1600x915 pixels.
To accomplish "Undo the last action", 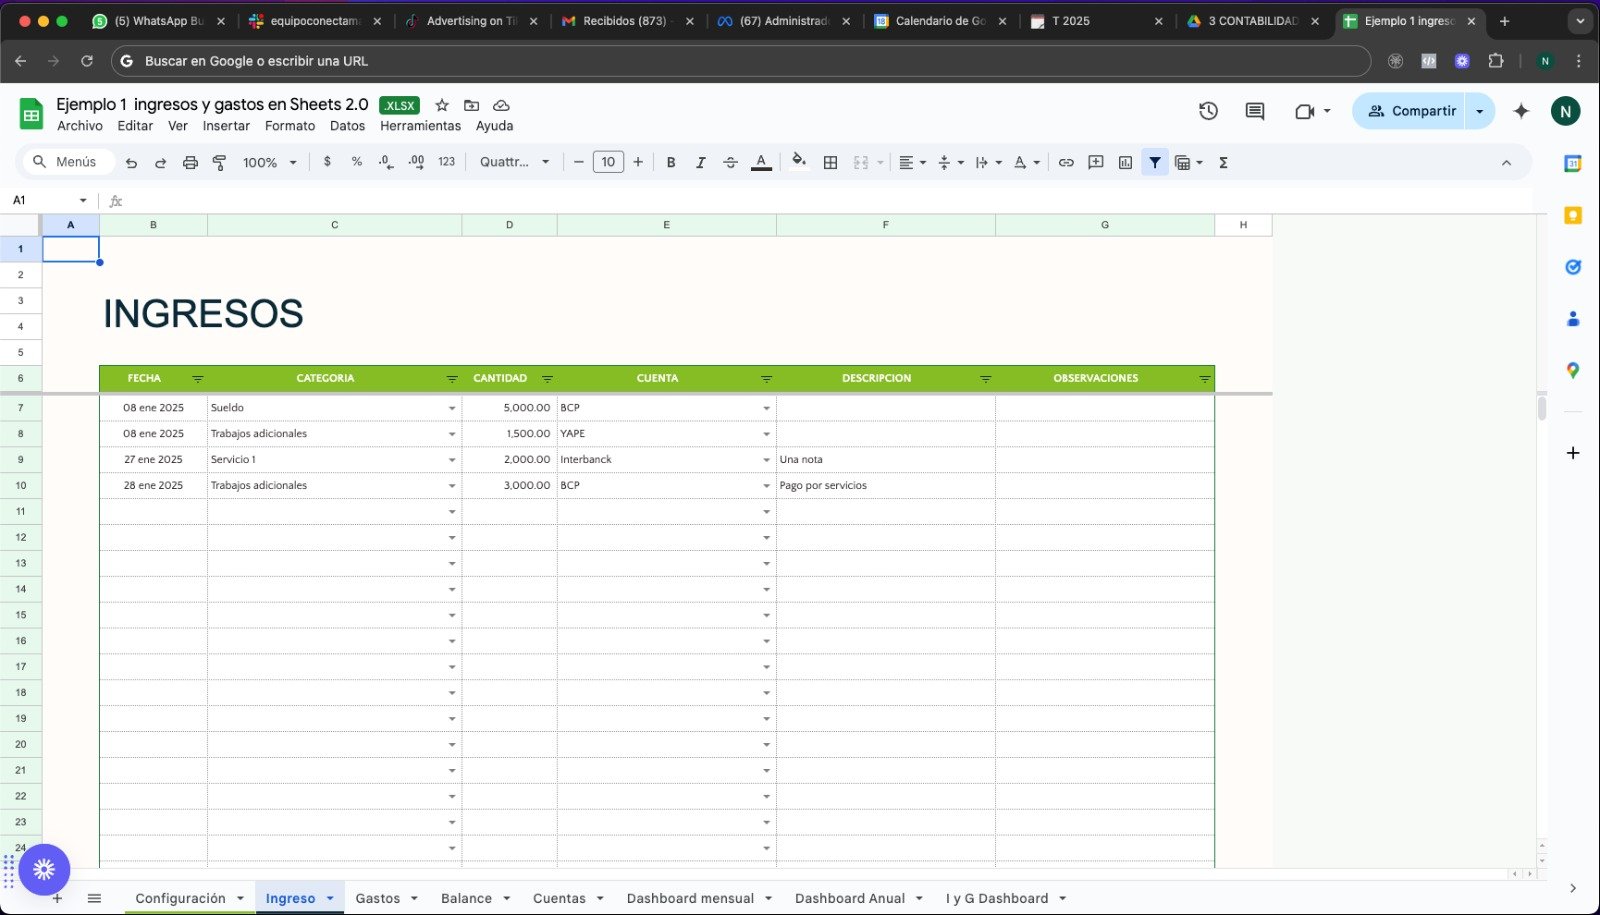I will click(131, 162).
